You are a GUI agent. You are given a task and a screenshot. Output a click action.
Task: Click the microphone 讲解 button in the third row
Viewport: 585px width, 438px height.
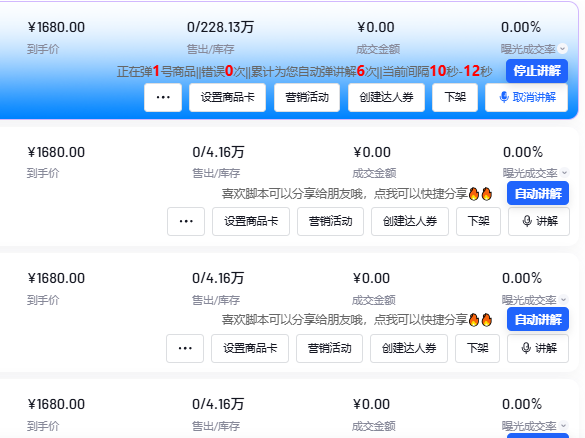coord(538,348)
